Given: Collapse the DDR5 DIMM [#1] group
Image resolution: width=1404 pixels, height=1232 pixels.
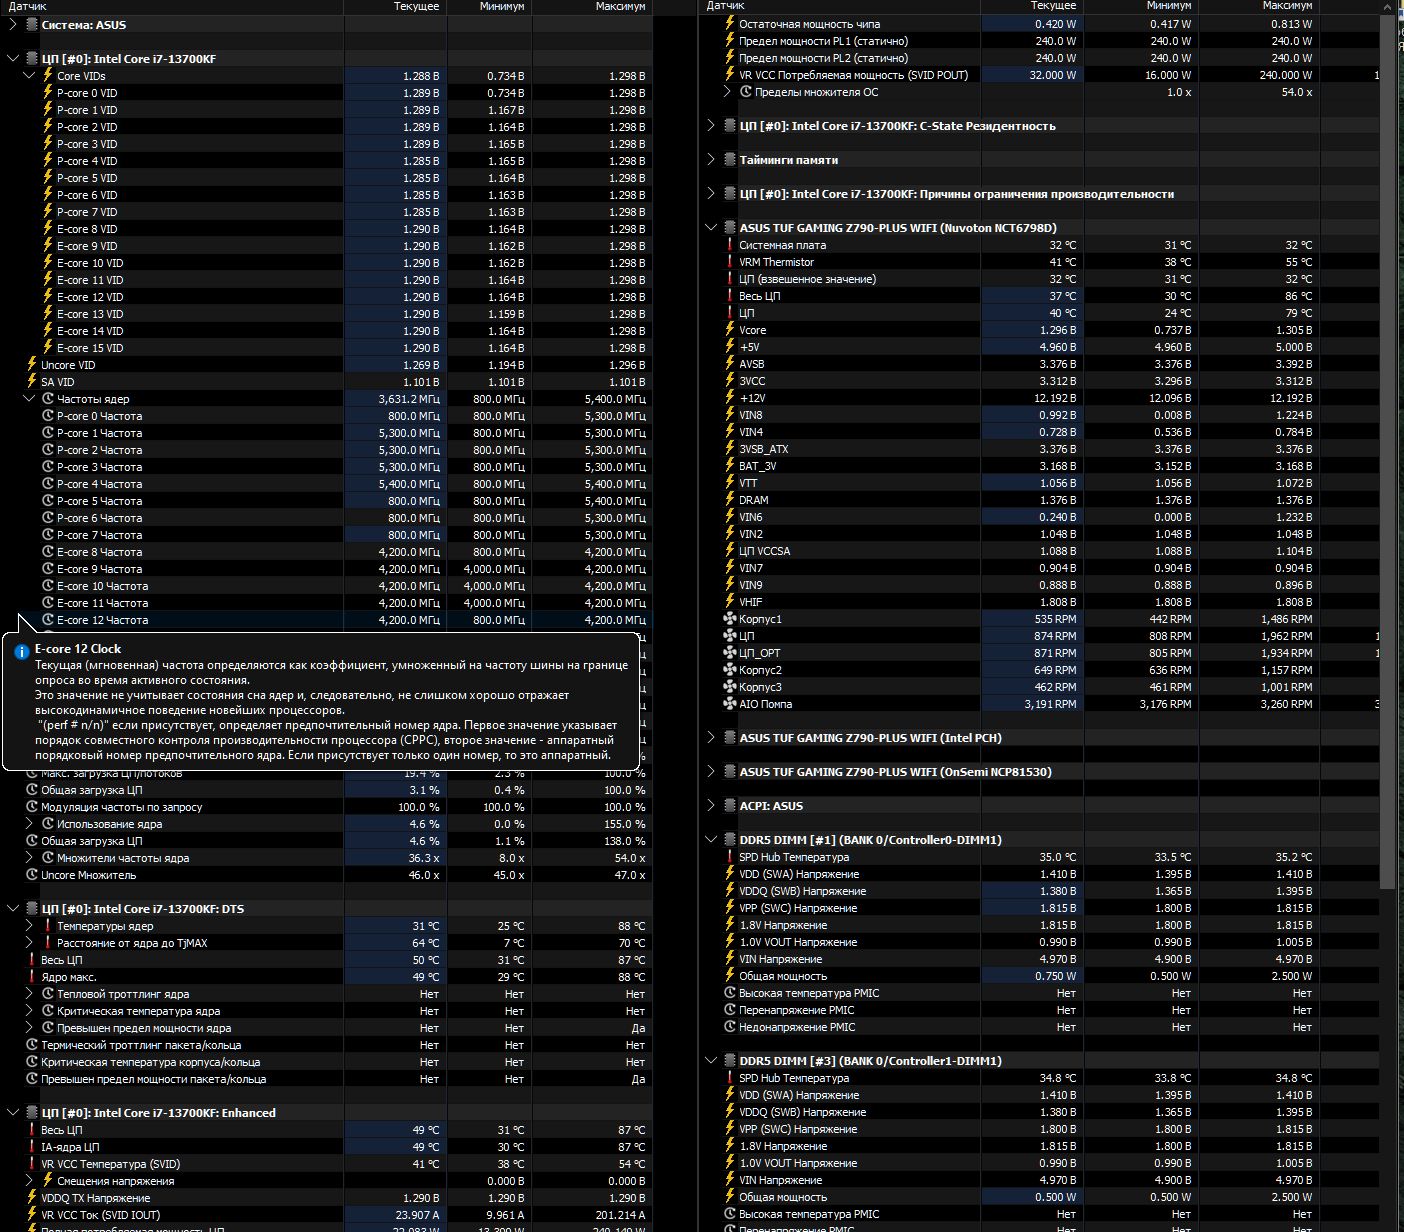Looking at the screenshot, I should coord(711,840).
